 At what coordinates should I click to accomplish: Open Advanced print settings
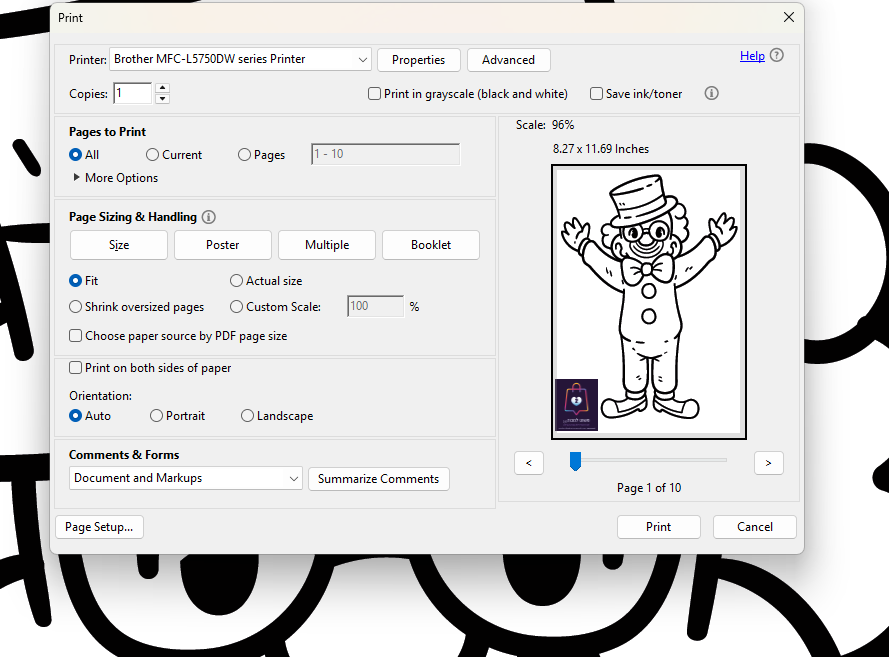click(x=509, y=60)
